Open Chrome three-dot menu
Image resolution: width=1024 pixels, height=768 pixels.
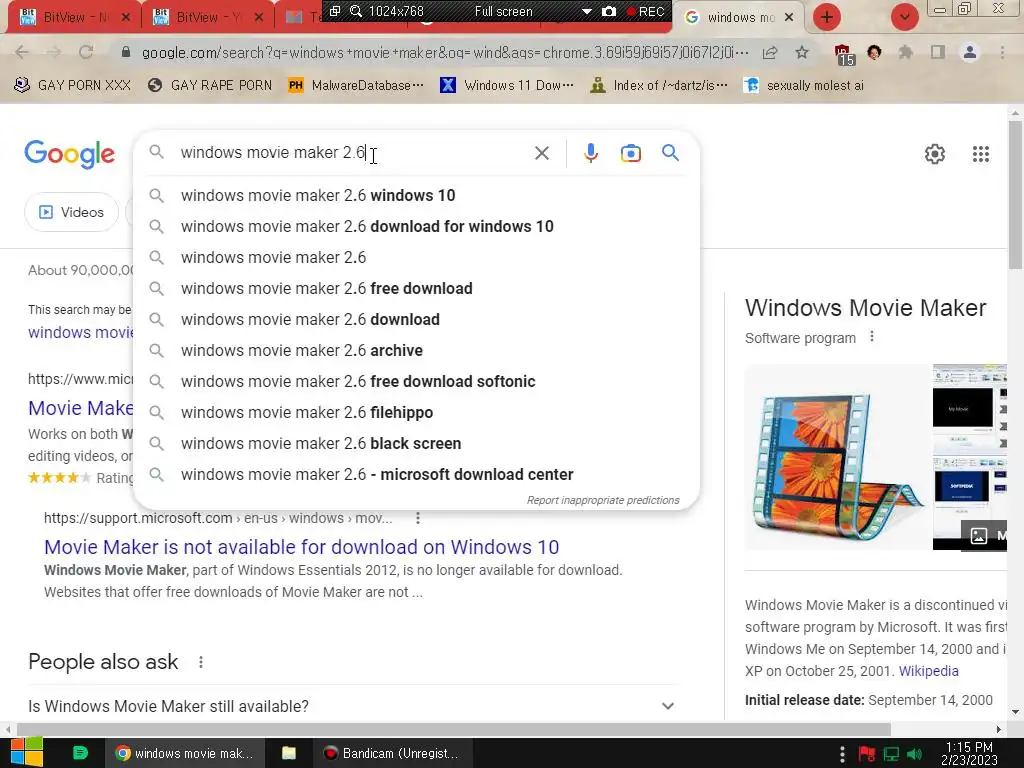pyautogui.click(x=1002, y=52)
